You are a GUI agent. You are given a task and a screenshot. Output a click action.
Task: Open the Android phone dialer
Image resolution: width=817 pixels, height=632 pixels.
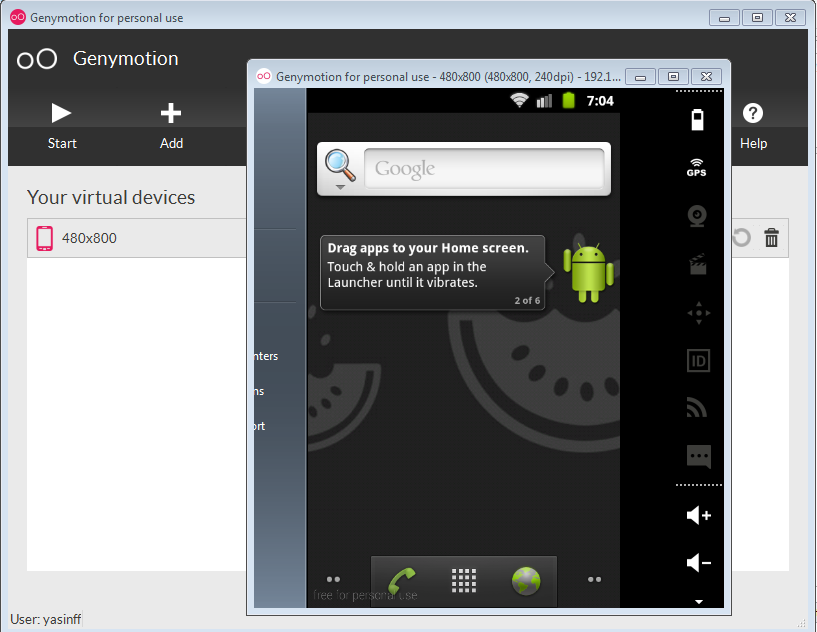click(x=403, y=580)
